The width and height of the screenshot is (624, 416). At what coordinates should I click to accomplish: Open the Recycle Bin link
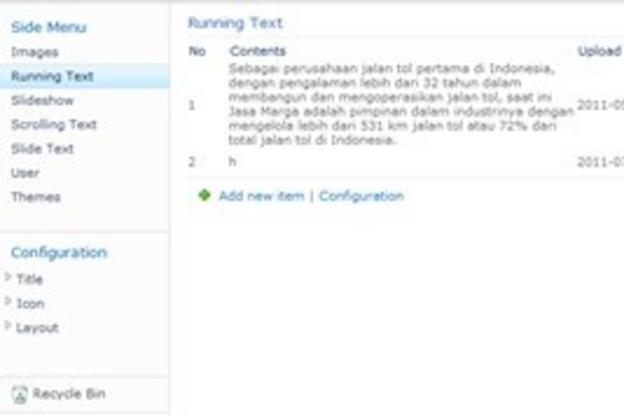[x=68, y=394]
